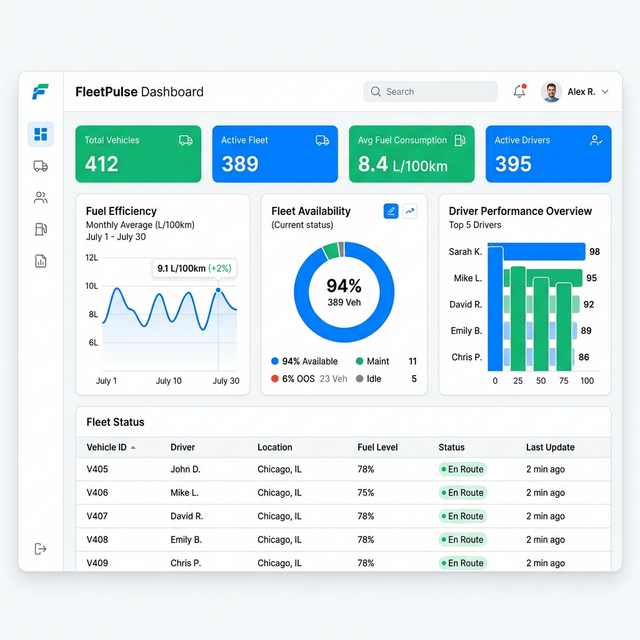The width and height of the screenshot is (640, 640).
Task: Click the En Route badge for V405
Action: coord(462,469)
